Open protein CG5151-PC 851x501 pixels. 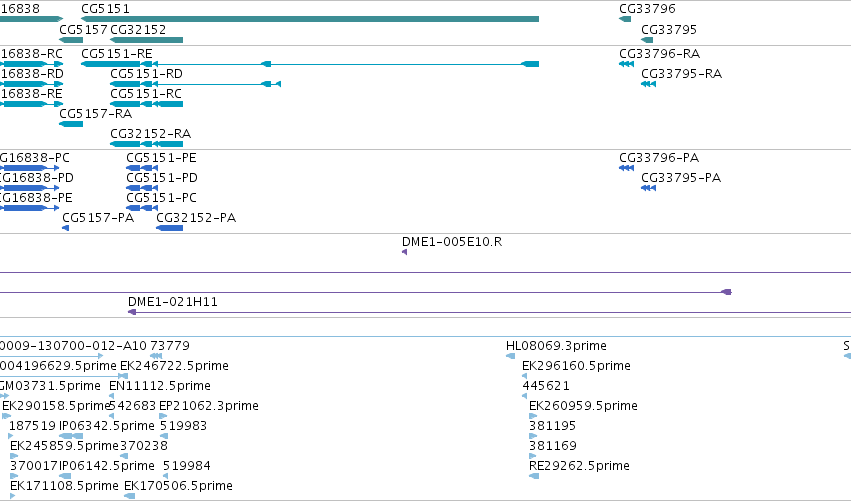[x=161, y=198]
